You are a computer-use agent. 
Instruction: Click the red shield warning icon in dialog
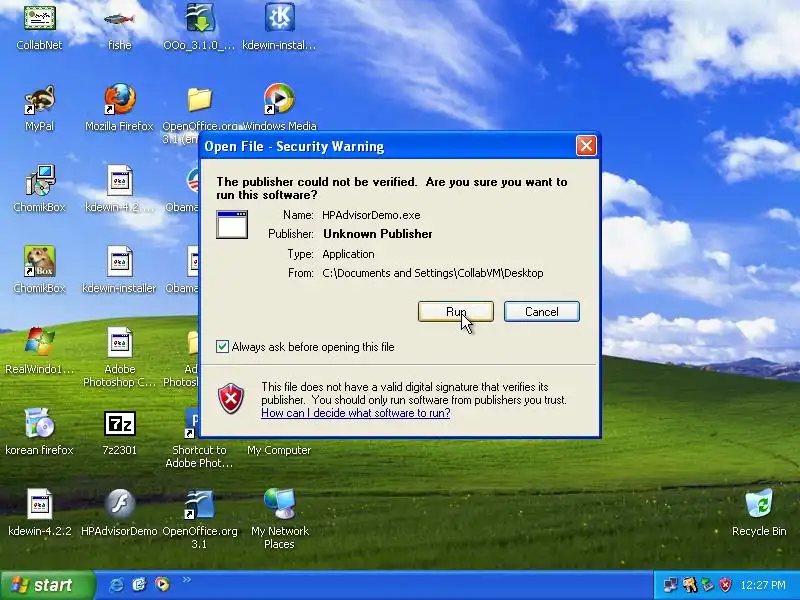tap(231, 398)
